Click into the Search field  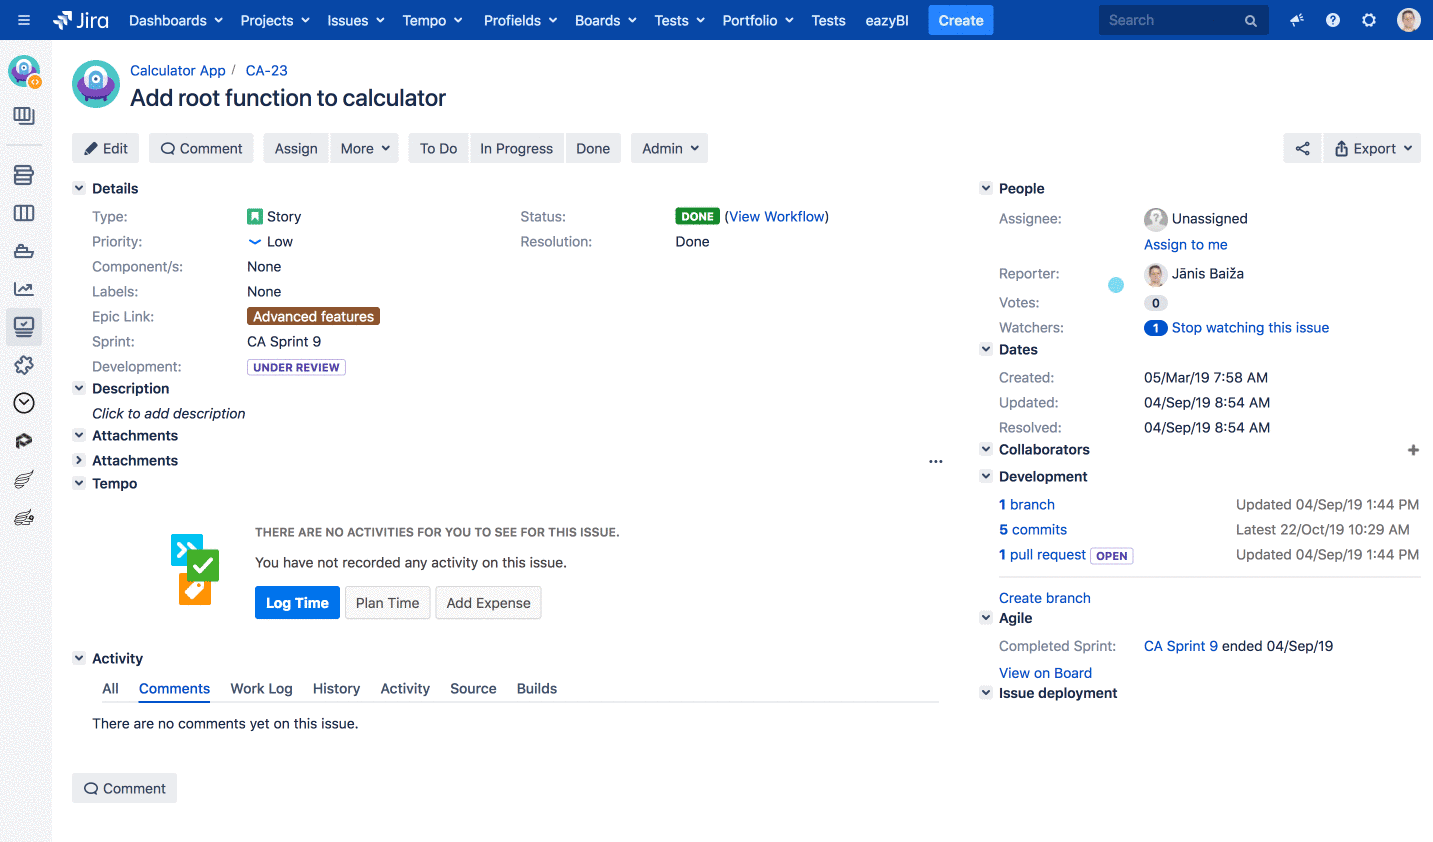point(1170,20)
